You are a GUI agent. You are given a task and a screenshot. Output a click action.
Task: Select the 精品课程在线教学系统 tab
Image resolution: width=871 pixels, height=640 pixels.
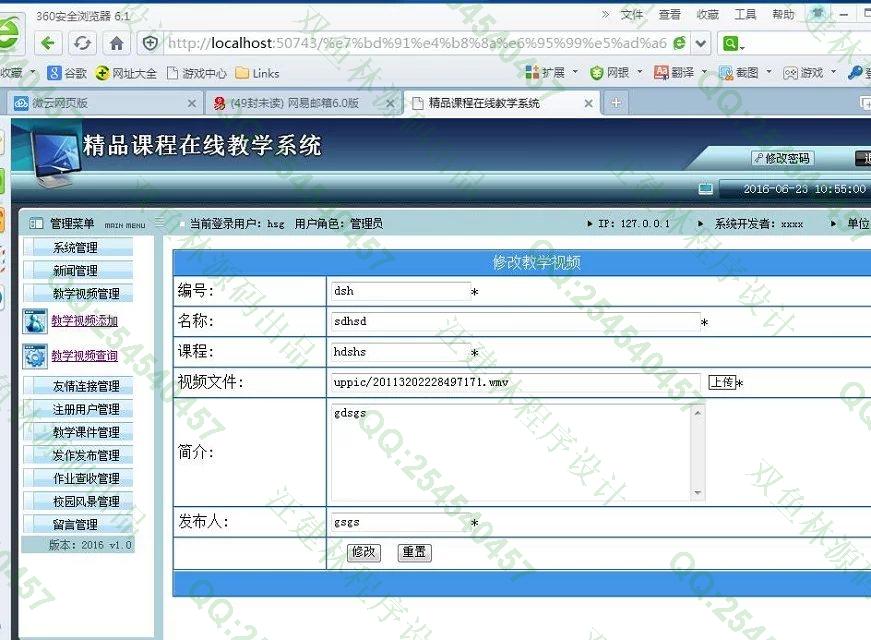point(503,103)
